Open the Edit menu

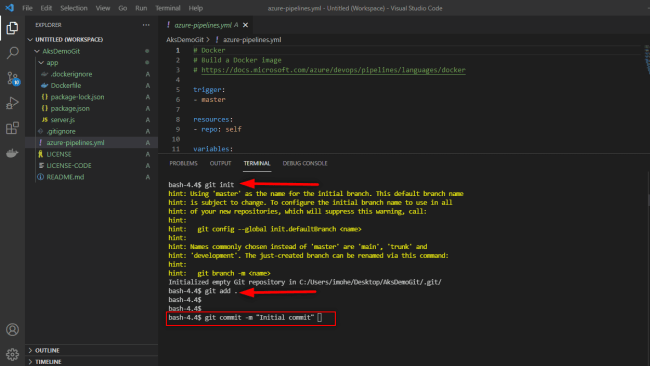coord(46,8)
